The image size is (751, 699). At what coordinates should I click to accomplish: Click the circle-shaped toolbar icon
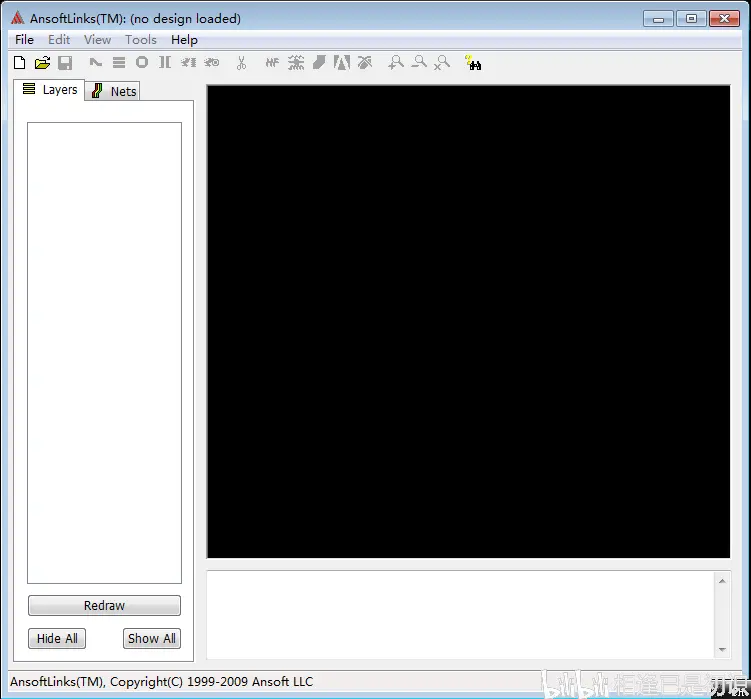point(142,62)
